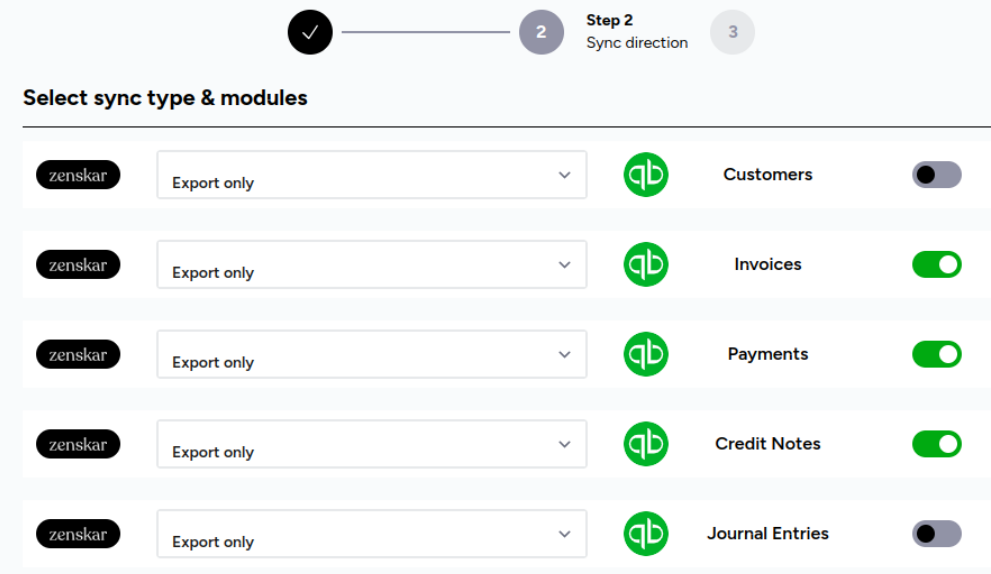Click the 'Sync direction' step label
The image size is (991, 574).
(x=637, y=43)
